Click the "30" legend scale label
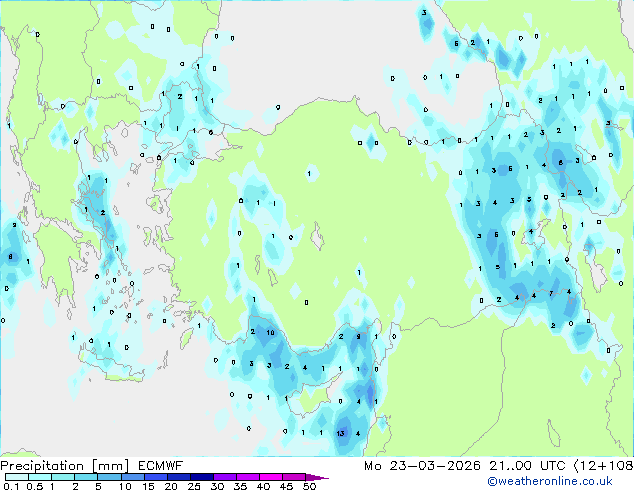 tap(217, 486)
